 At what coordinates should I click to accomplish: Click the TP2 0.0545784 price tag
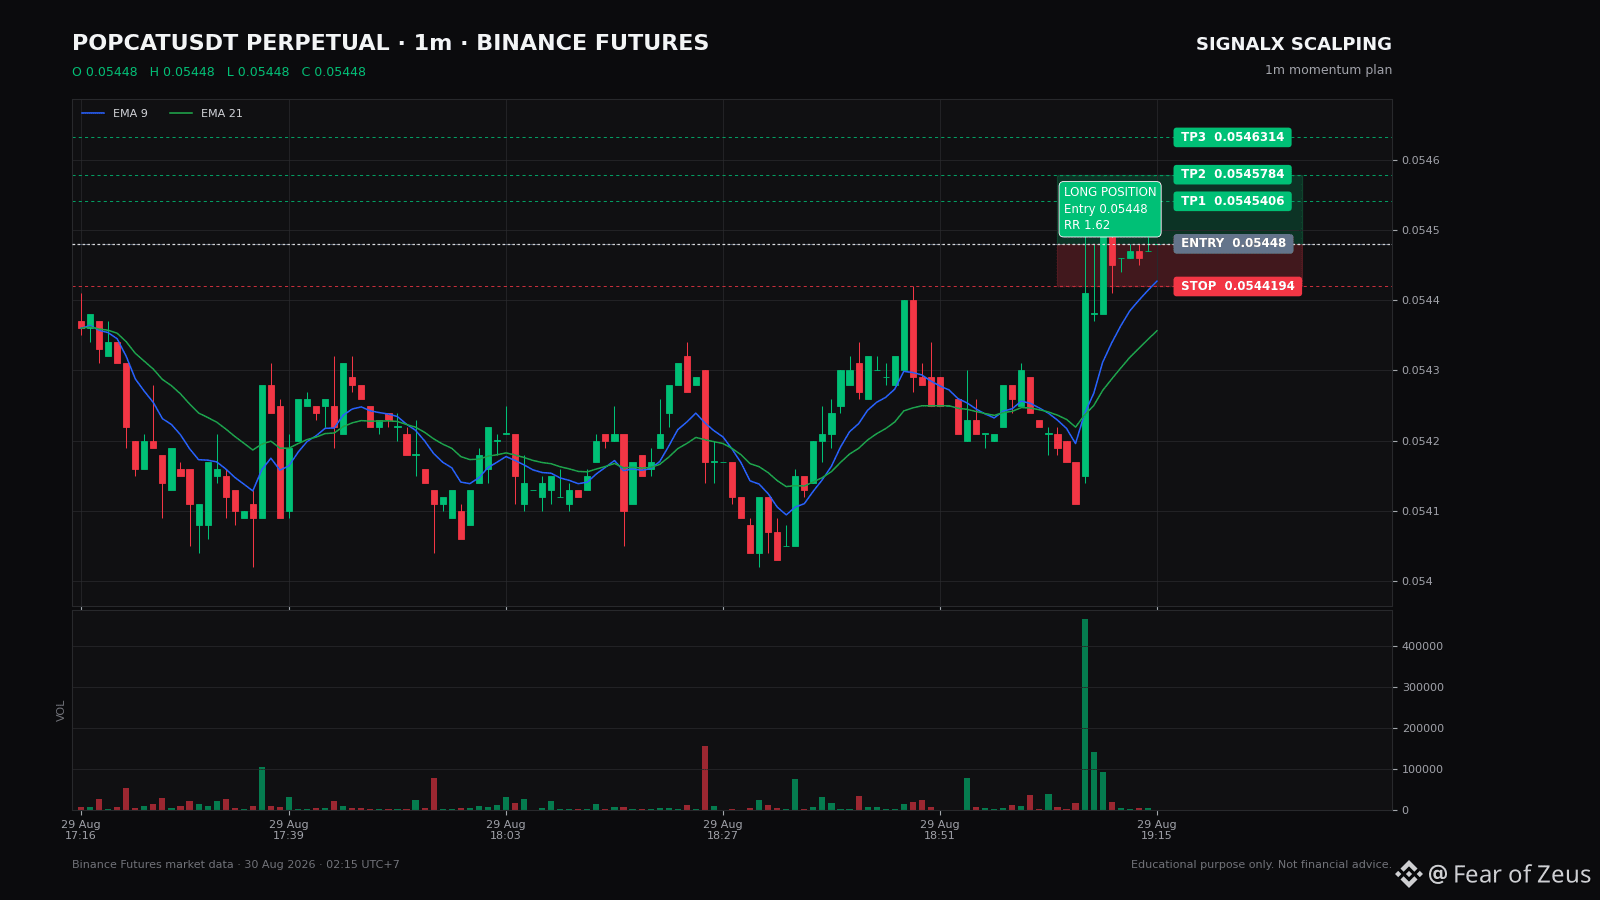(x=1232, y=174)
